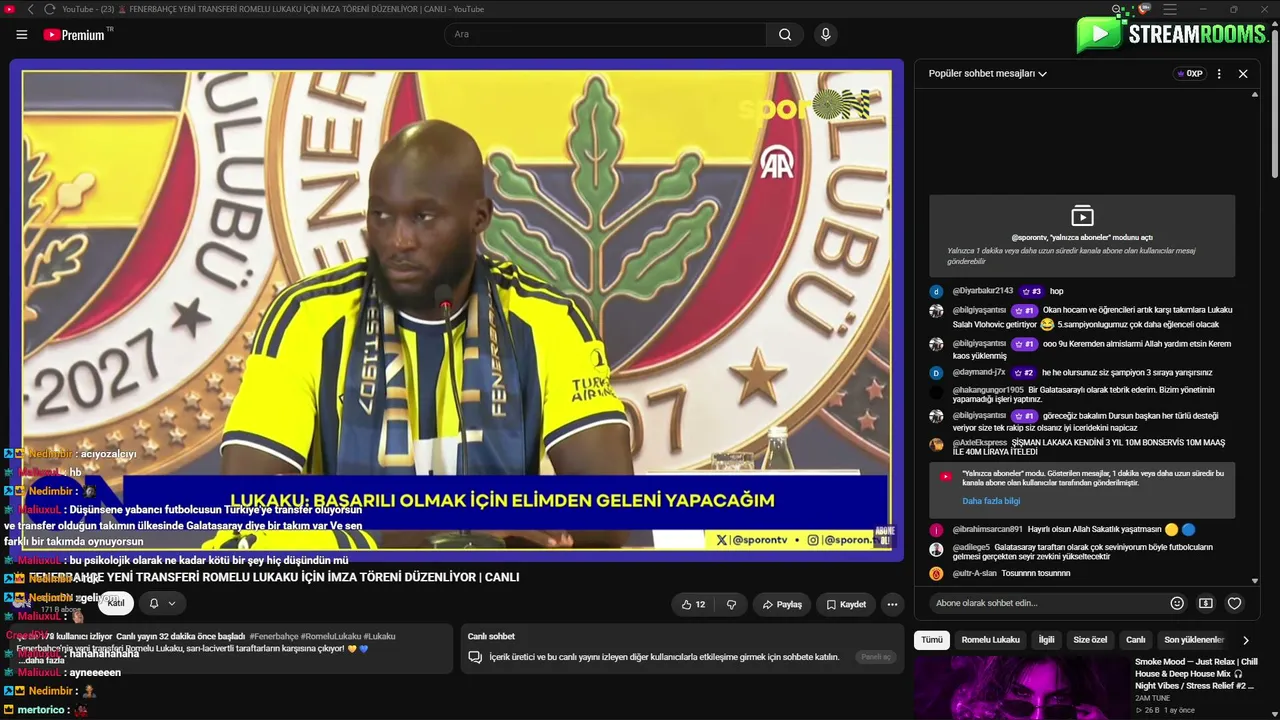This screenshot has width=1280, height=720.
Task: Open the YouTube guide hamburger menu
Action: tap(22, 34)
